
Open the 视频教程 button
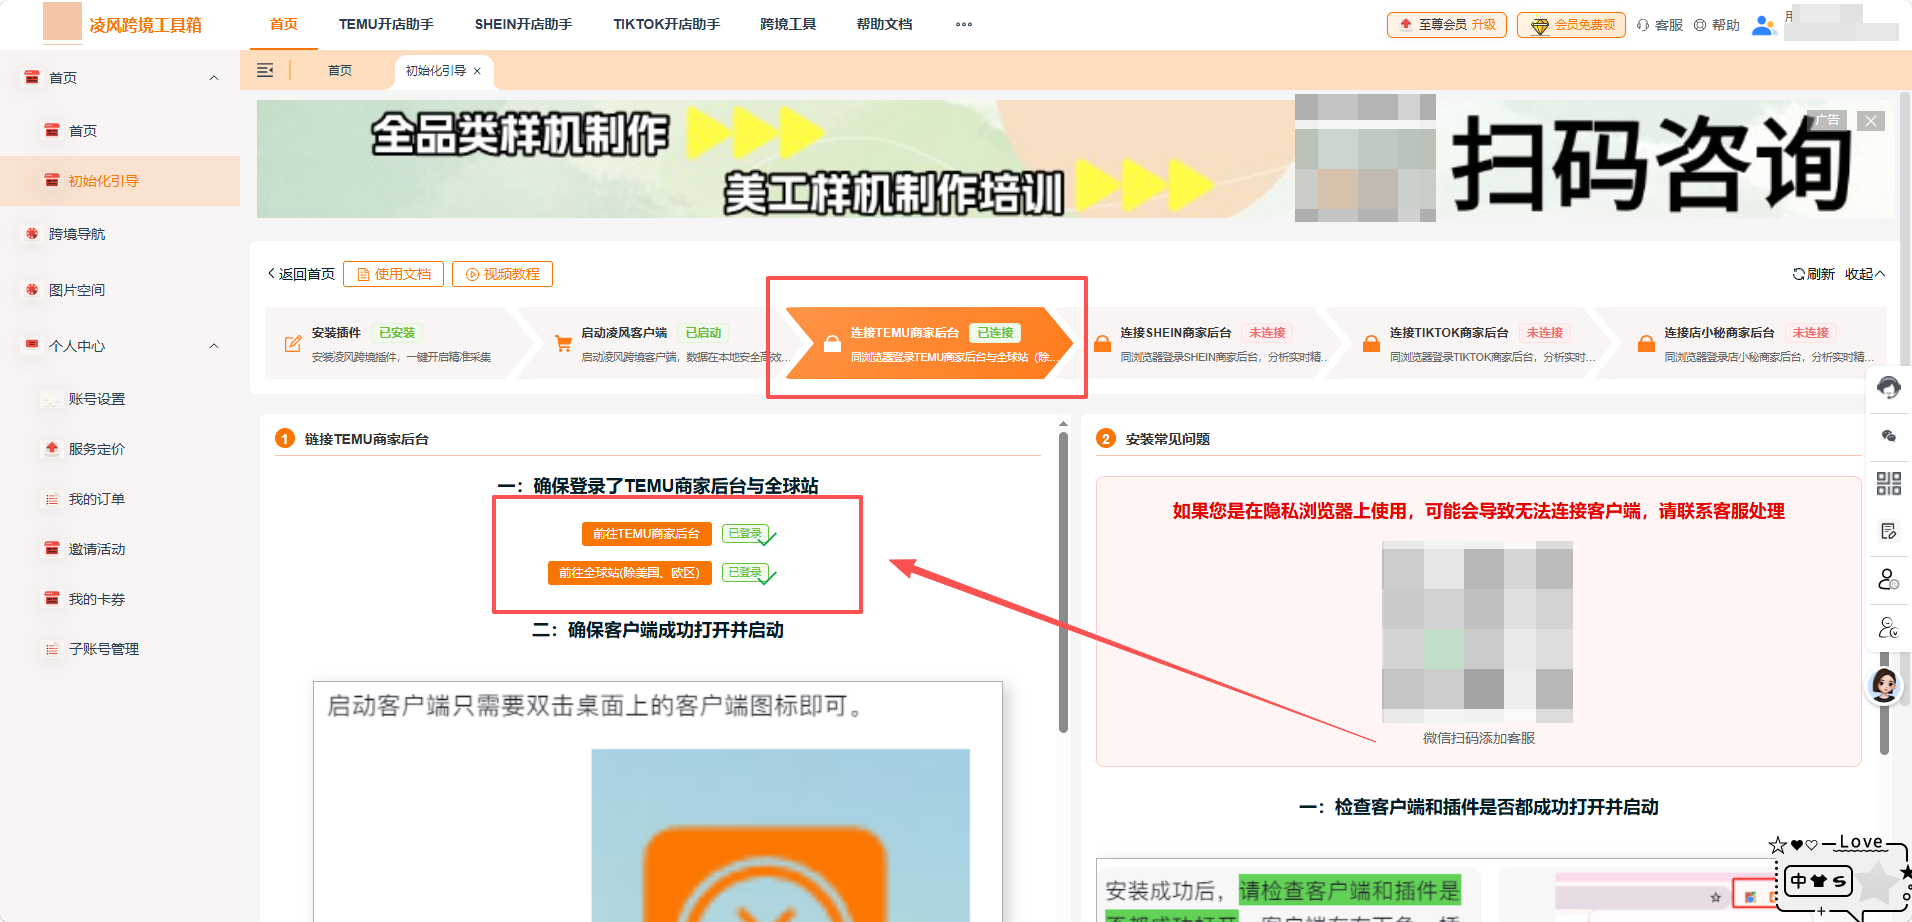[x=502, y=274]
